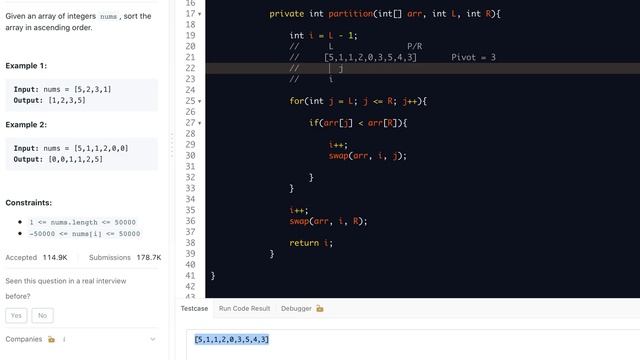Click the partition method signature line
Viewport: 640px width, 360px height.
point(385,14)
